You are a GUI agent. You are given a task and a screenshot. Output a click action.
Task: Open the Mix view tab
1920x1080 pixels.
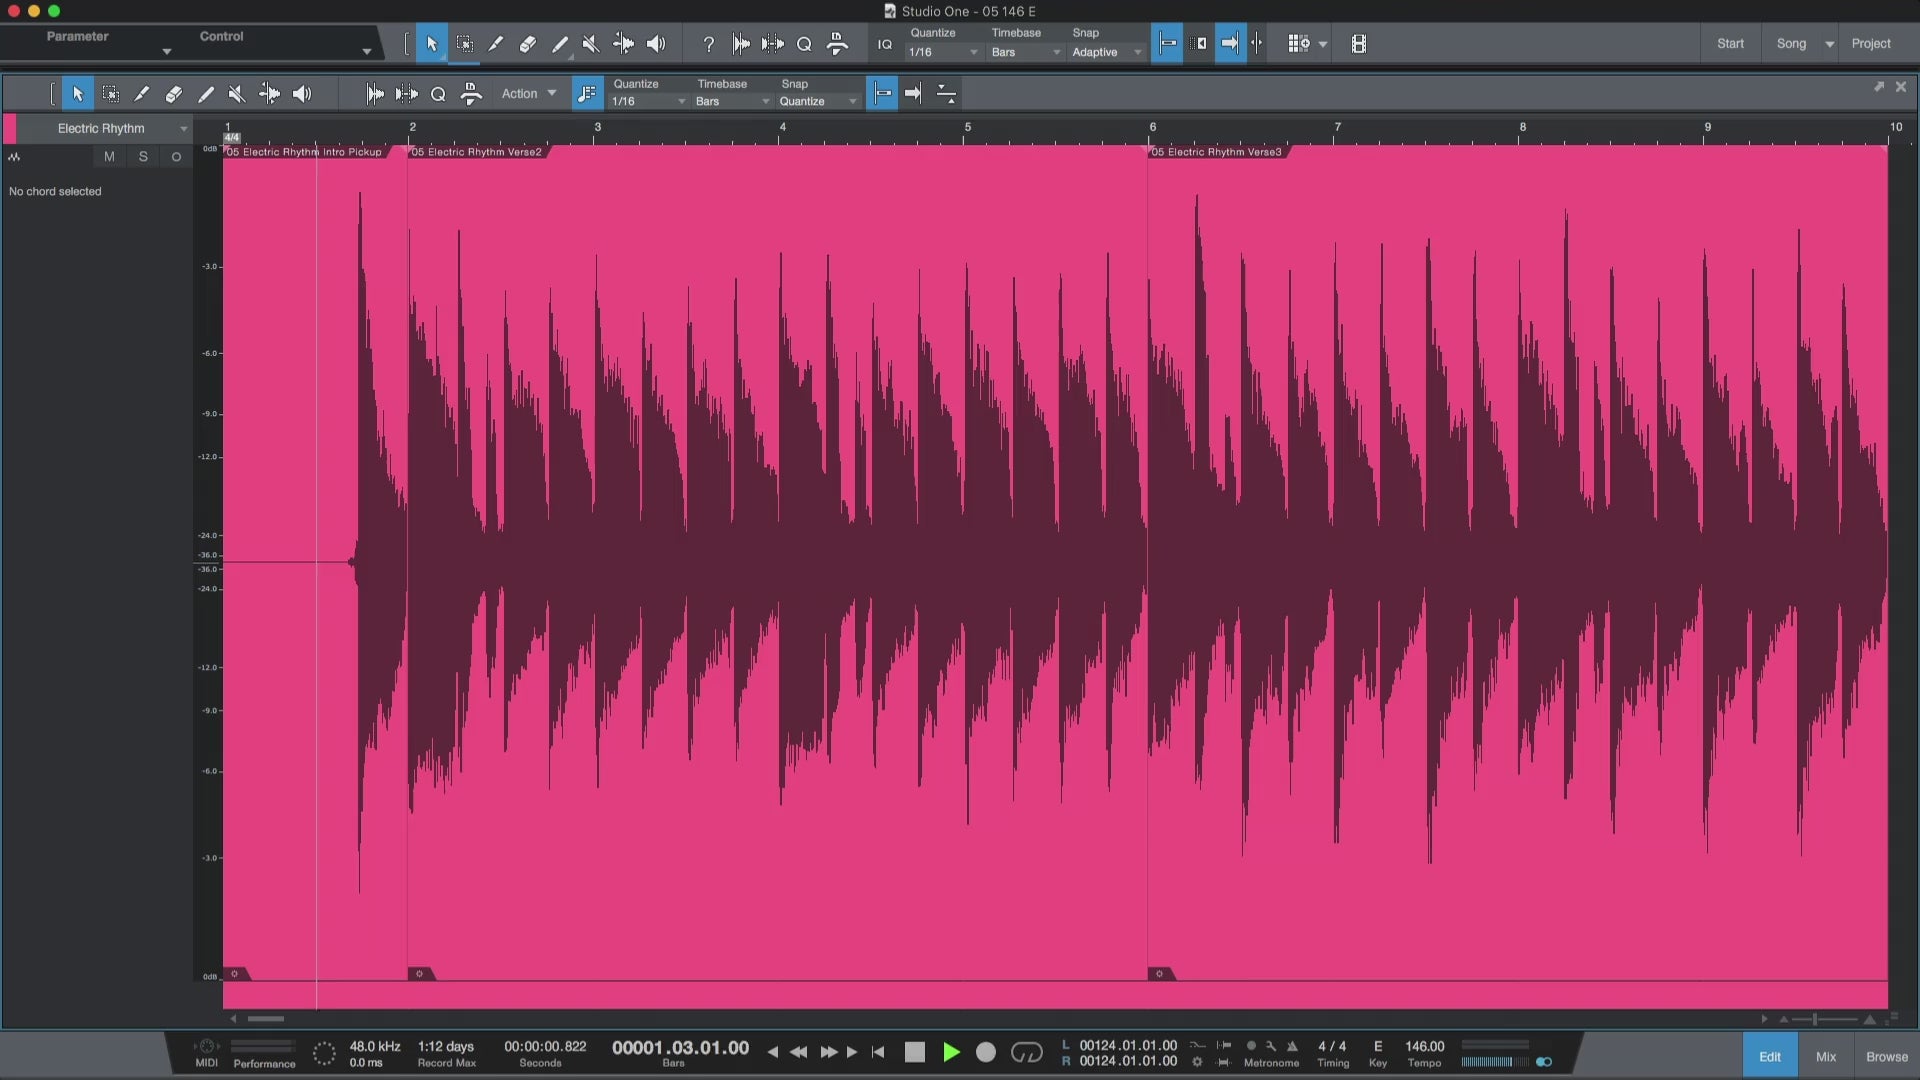1825,1056
